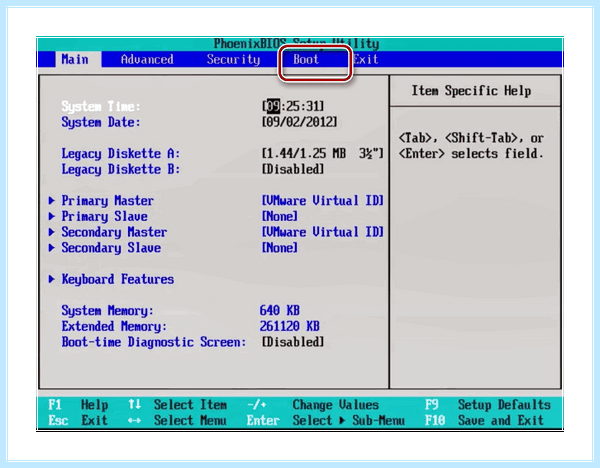The width and height of the screenshot is (600, 468).
Task: Click the Enter Select Sub-Menu hint
Action: point(326,420)
